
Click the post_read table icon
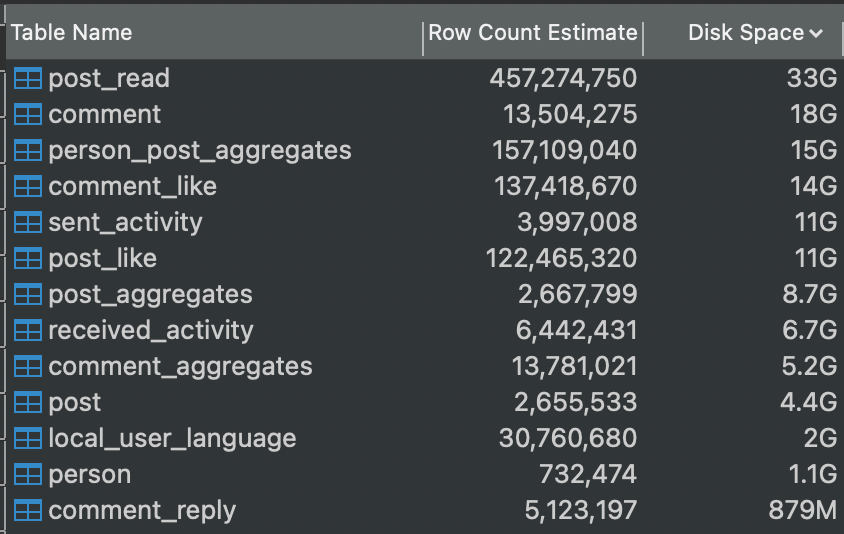[x=27, y=79]
